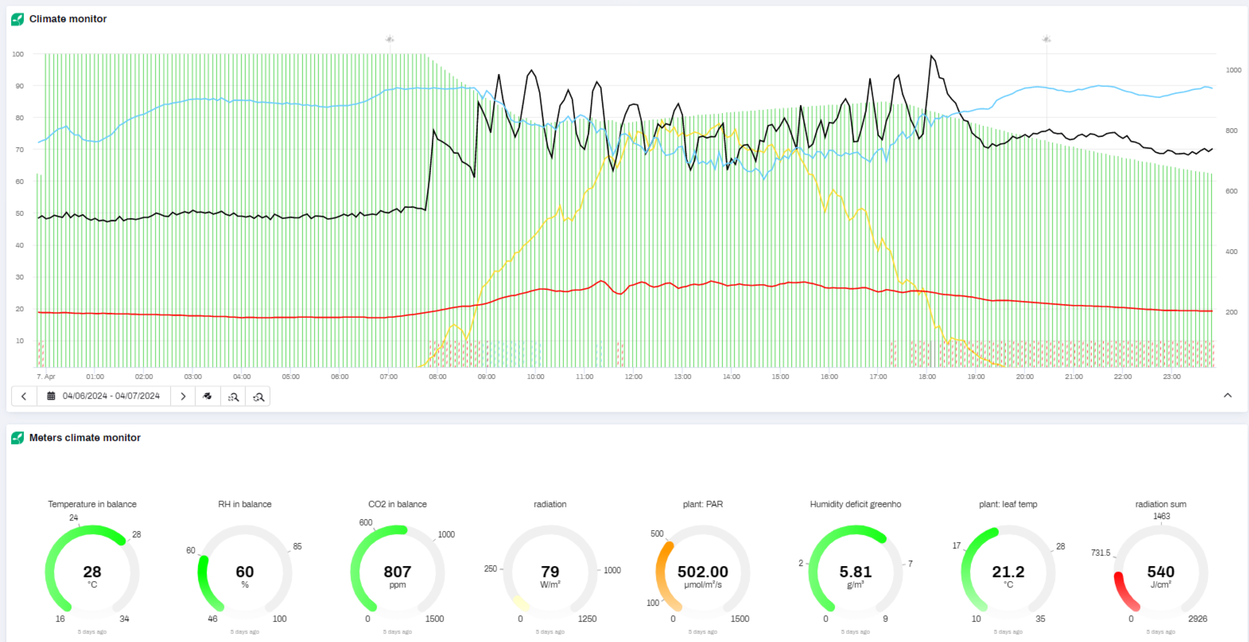This screenshot has width=1249, height=642.
Task: Click the Meters climate monitor leaf icon
Action: [17, 438]
